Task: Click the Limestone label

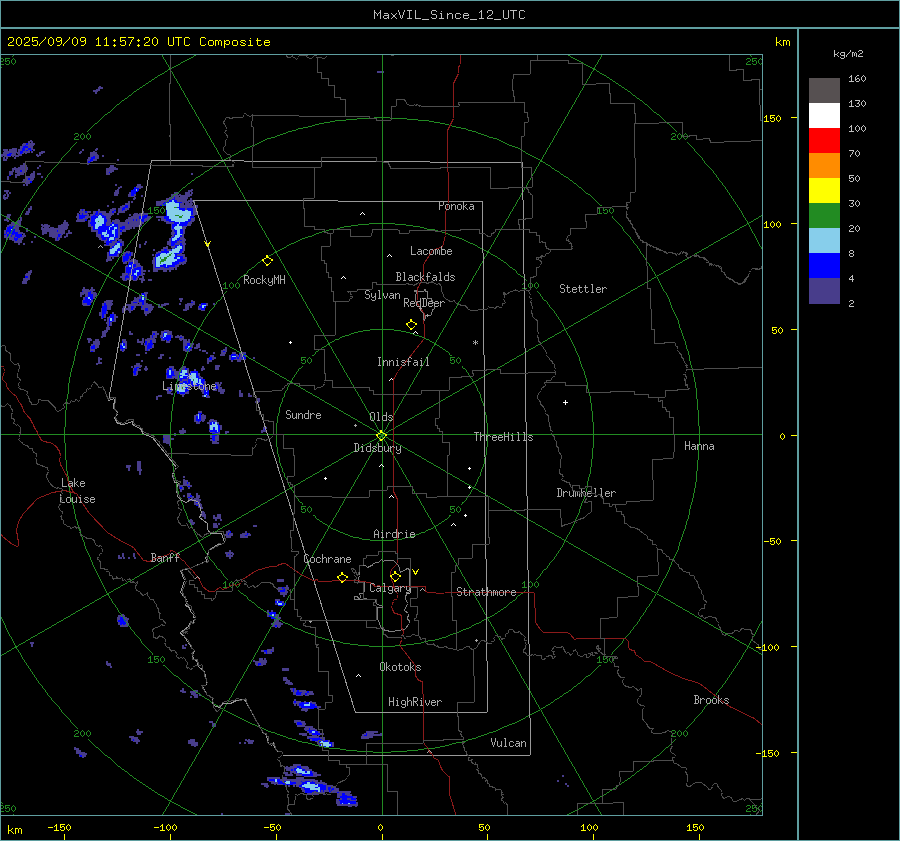Action: tap(189, 386)
